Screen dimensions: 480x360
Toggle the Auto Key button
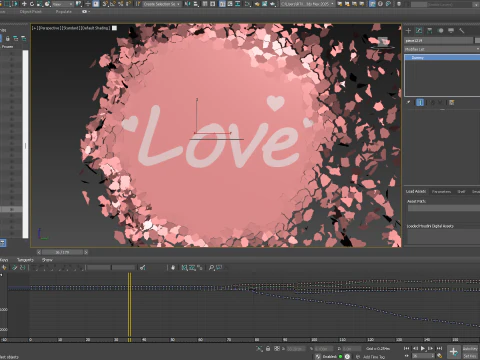click(470, 349)
